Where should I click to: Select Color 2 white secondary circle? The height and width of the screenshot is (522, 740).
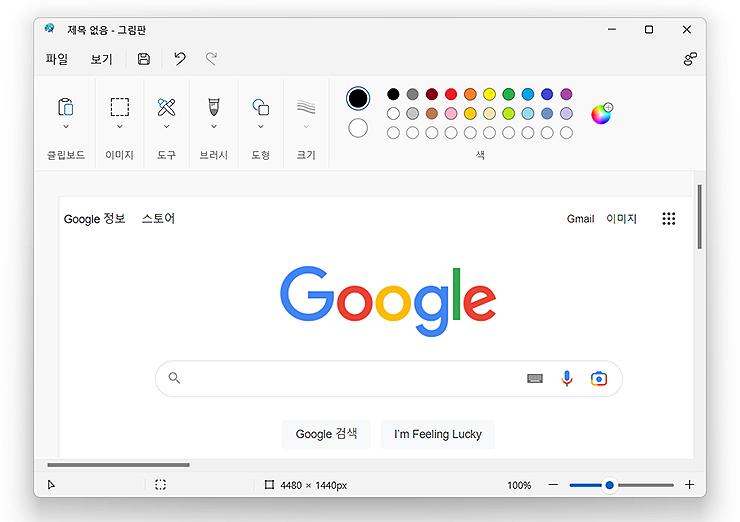(x=358, y=128)
